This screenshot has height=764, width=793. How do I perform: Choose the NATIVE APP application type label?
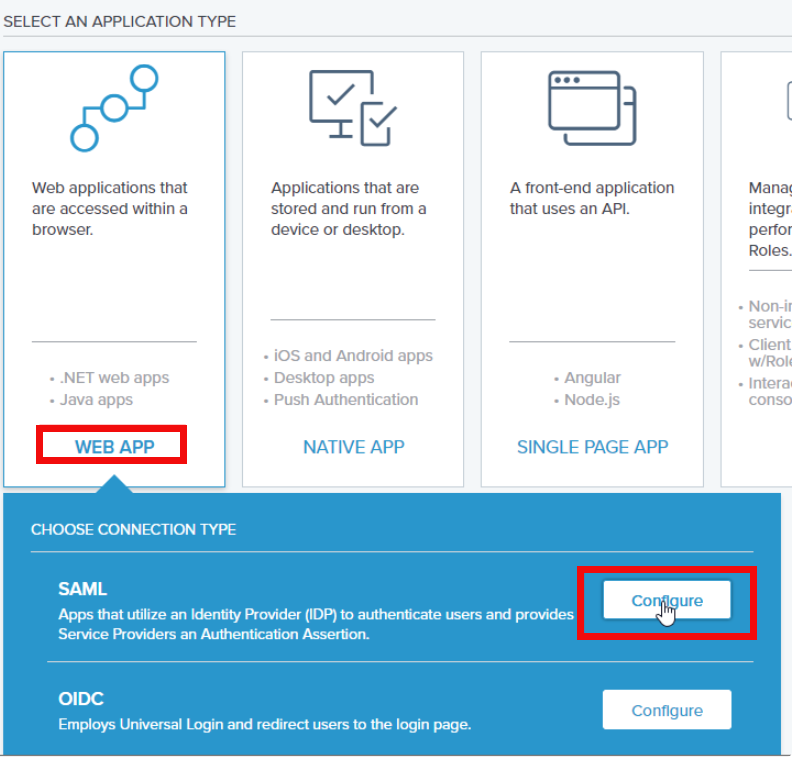(353, 447)
